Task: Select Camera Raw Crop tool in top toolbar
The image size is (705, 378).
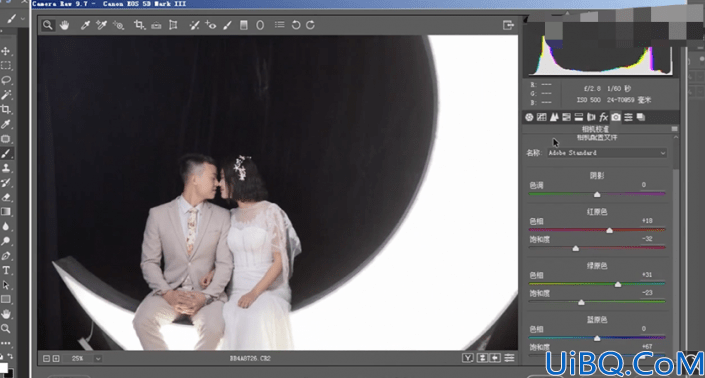Action: click(139, 25)
